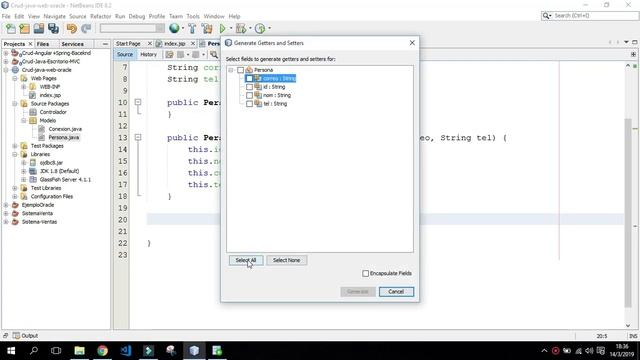640x360 pixels.
Task: Switch to the Services tab
Action: point(73,44)
